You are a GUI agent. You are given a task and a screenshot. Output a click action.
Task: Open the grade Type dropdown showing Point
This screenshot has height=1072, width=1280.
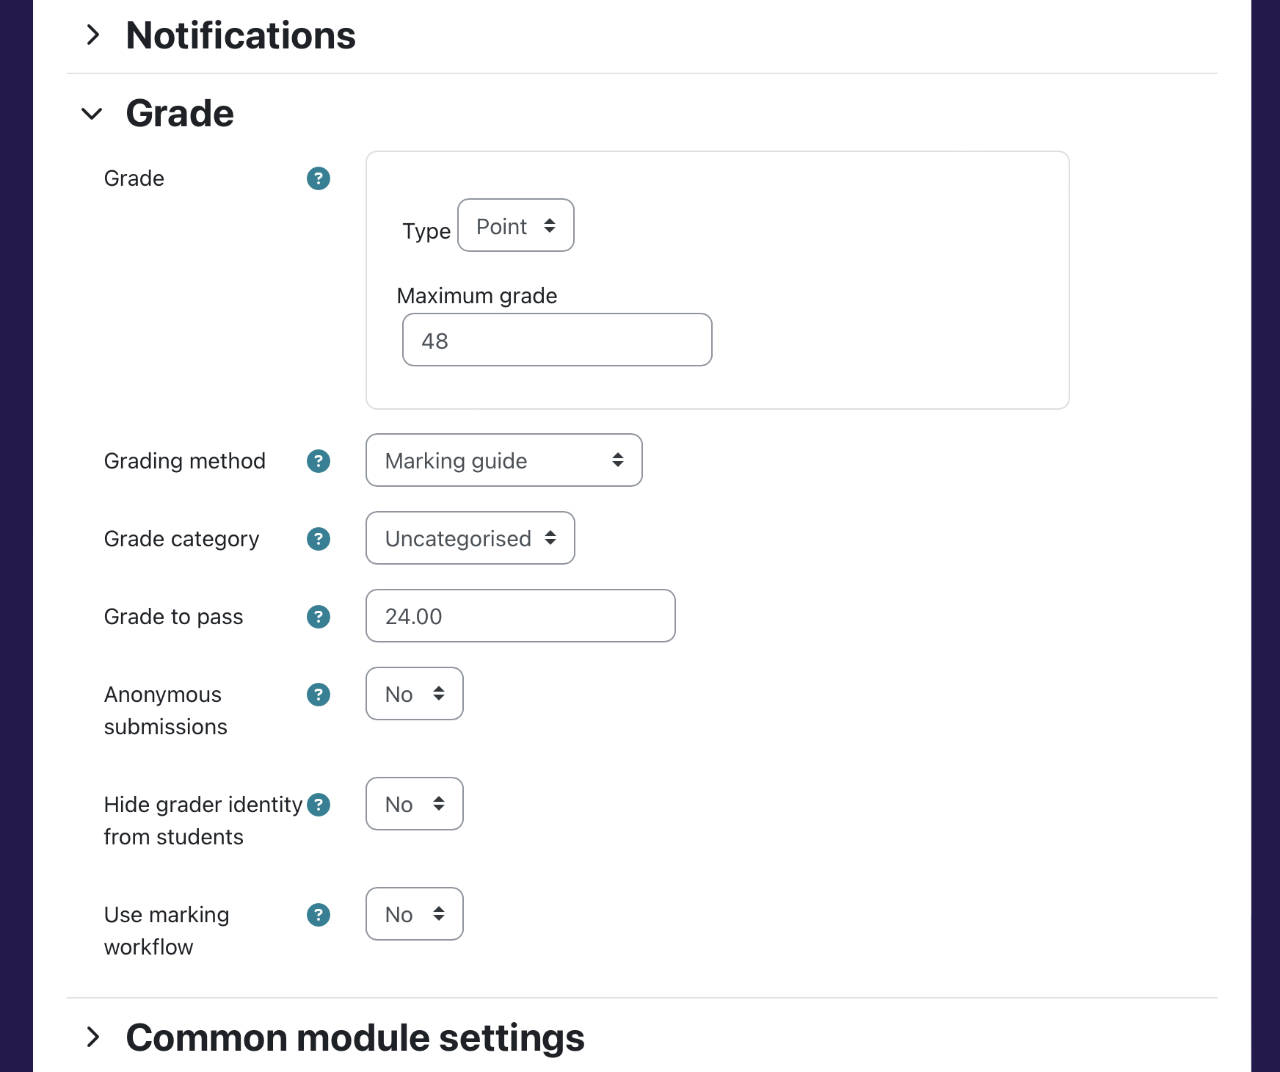[515, 225]
